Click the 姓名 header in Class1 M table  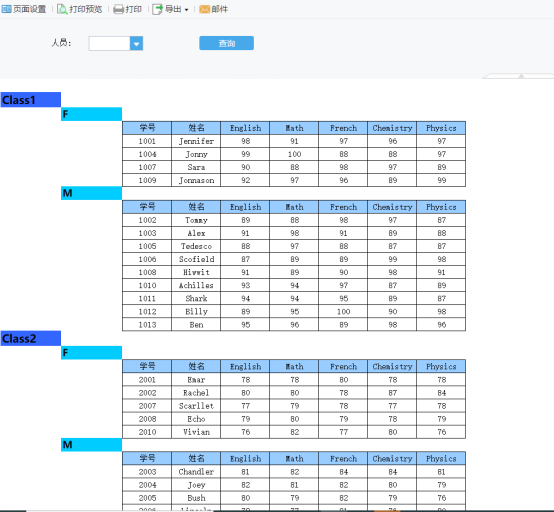pyautogui.click(x=196, y=207)
